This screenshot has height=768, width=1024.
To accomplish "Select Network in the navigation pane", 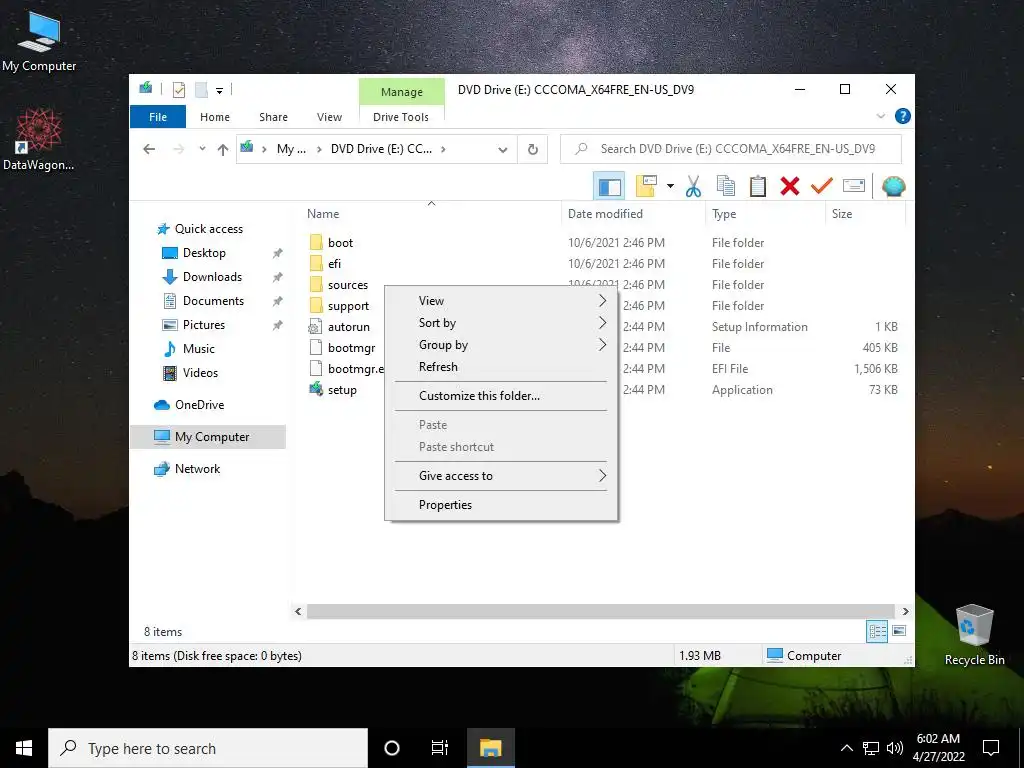I will point(197,469).
